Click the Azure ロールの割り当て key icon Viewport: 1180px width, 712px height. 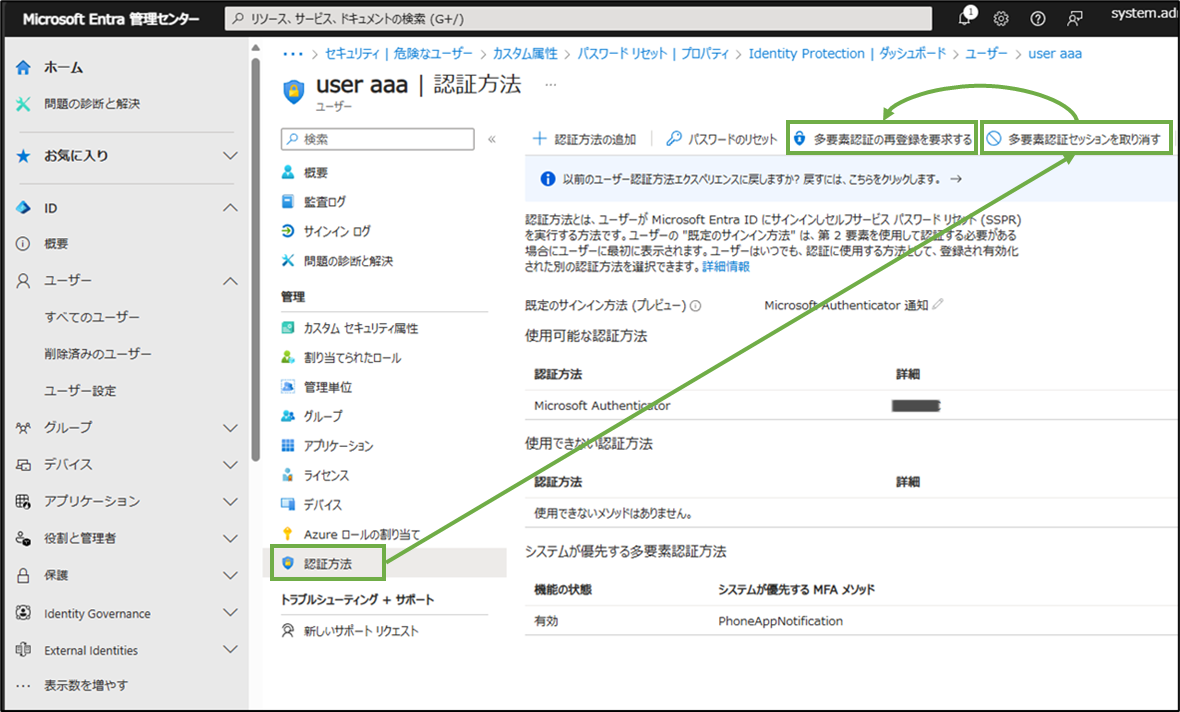pyautogui.click(x=287, y=534)
